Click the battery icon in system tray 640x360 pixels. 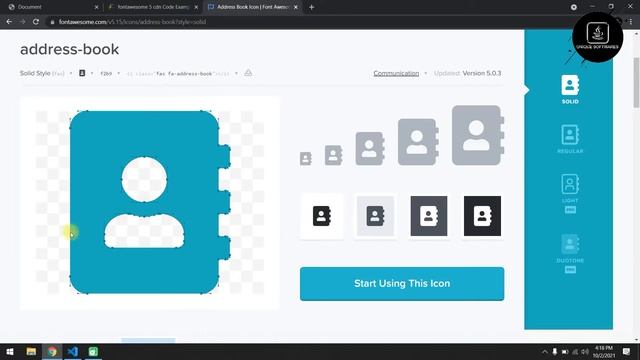(565, 351)
